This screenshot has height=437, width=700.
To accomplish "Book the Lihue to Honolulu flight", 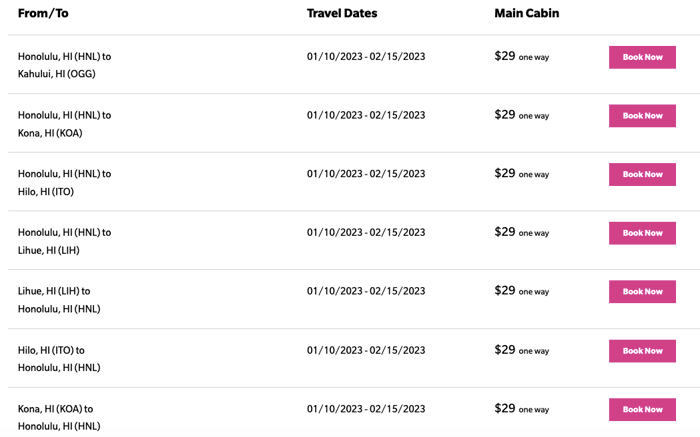I will [642, 292].
